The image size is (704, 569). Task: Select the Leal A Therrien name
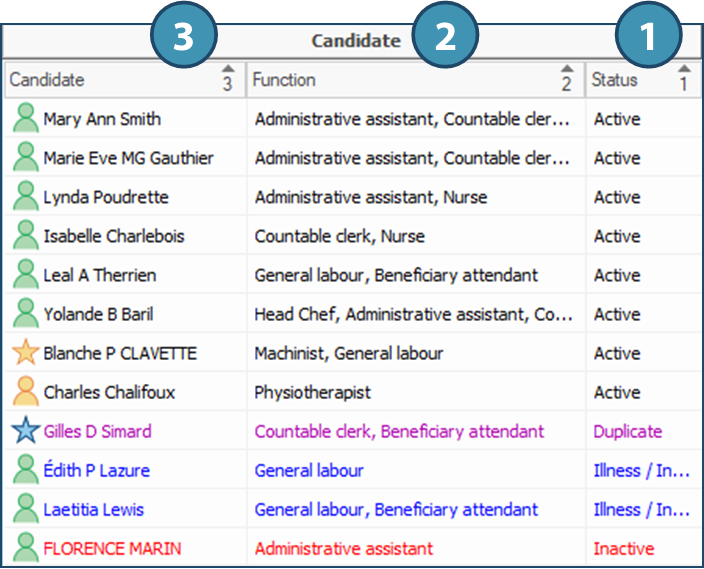(100, 275)
